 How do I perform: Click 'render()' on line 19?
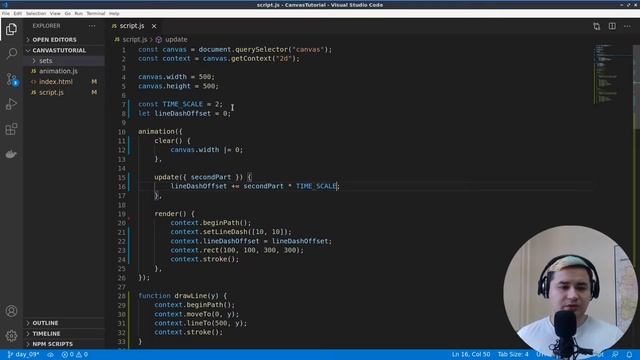170,214
